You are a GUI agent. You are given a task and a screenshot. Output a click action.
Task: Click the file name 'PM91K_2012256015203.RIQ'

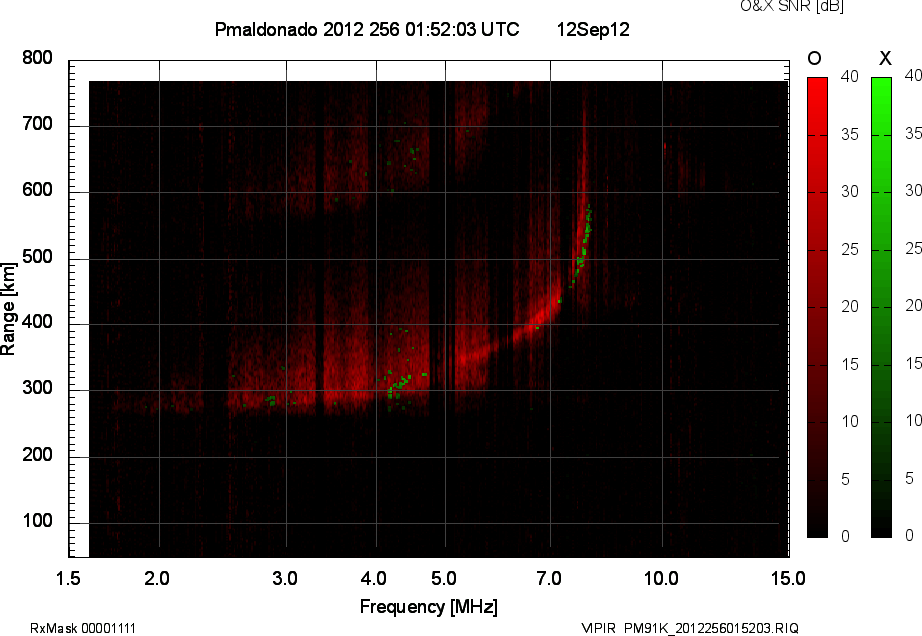click(711, 628)
